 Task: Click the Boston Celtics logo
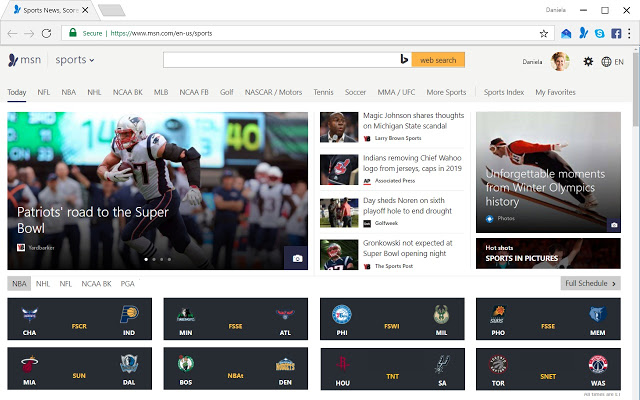pos(186,363)
